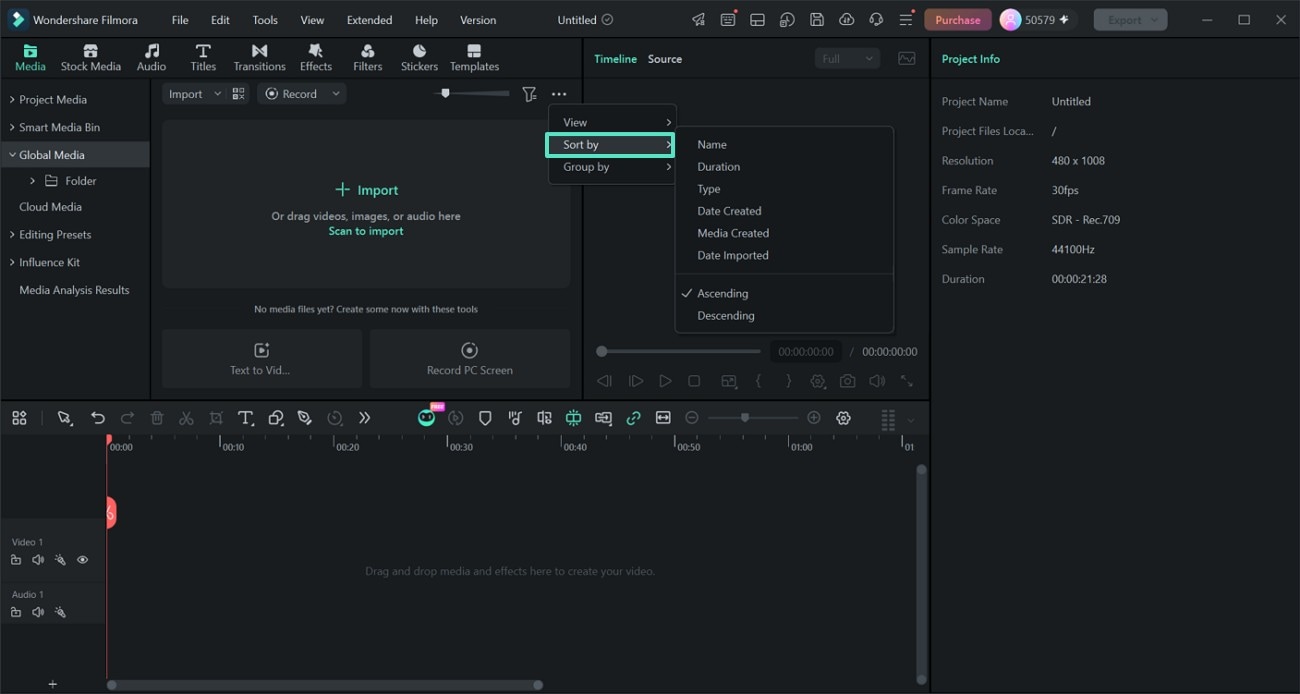The height and width of the screenshot is (694, 1300).
Task: Click the Play button in preview
Action: point(665,381)
